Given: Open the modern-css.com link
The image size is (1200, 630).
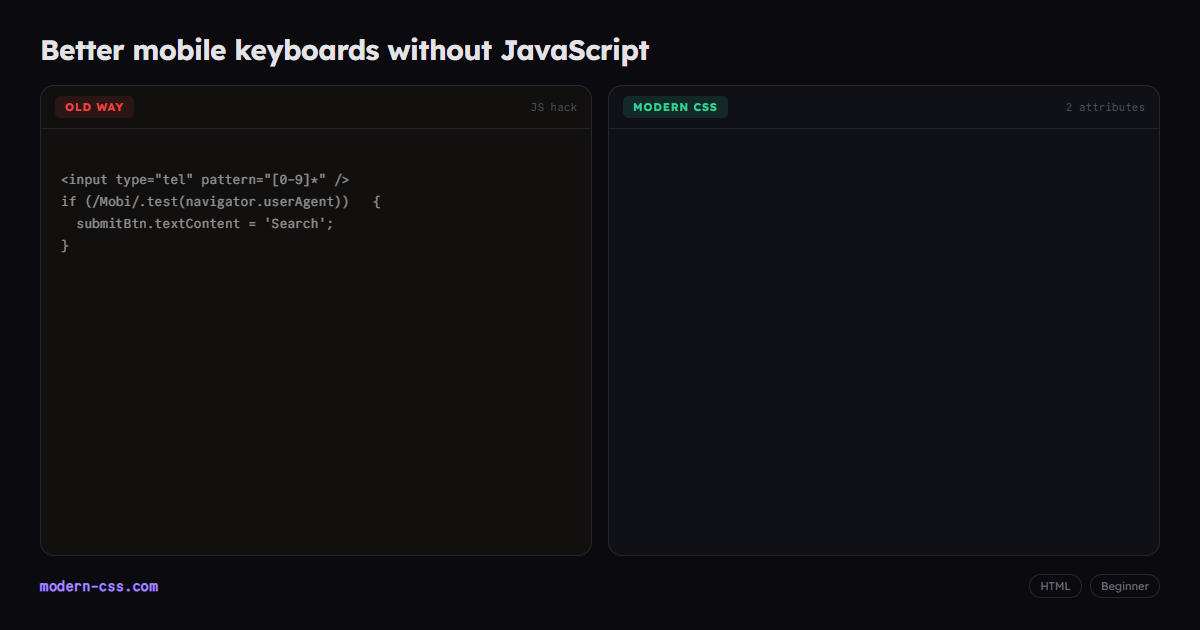Looking at the screenshot, I should pyautogui.click(x=99, y=586).
